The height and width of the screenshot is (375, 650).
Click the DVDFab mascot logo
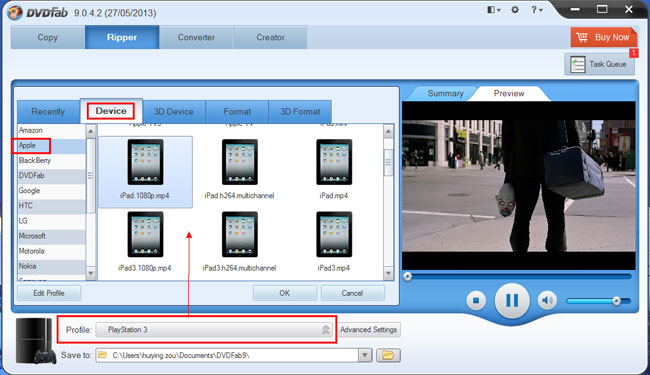(x=14, y=12)
